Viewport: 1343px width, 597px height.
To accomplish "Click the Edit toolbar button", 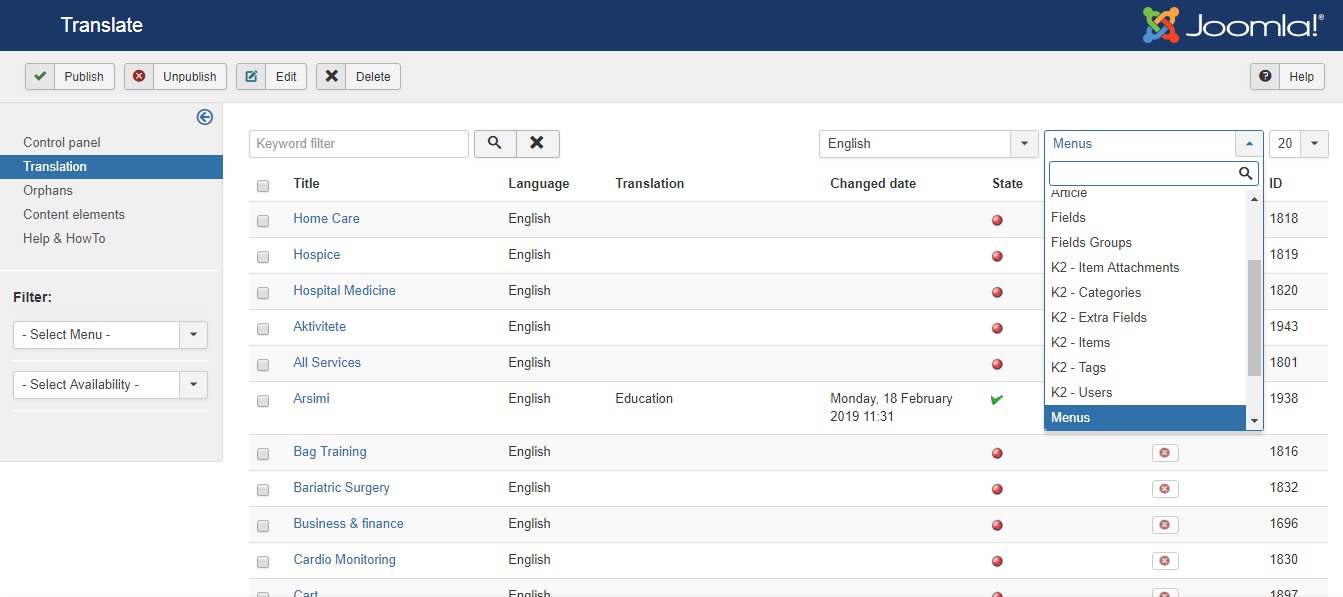I will pos(272,76).
